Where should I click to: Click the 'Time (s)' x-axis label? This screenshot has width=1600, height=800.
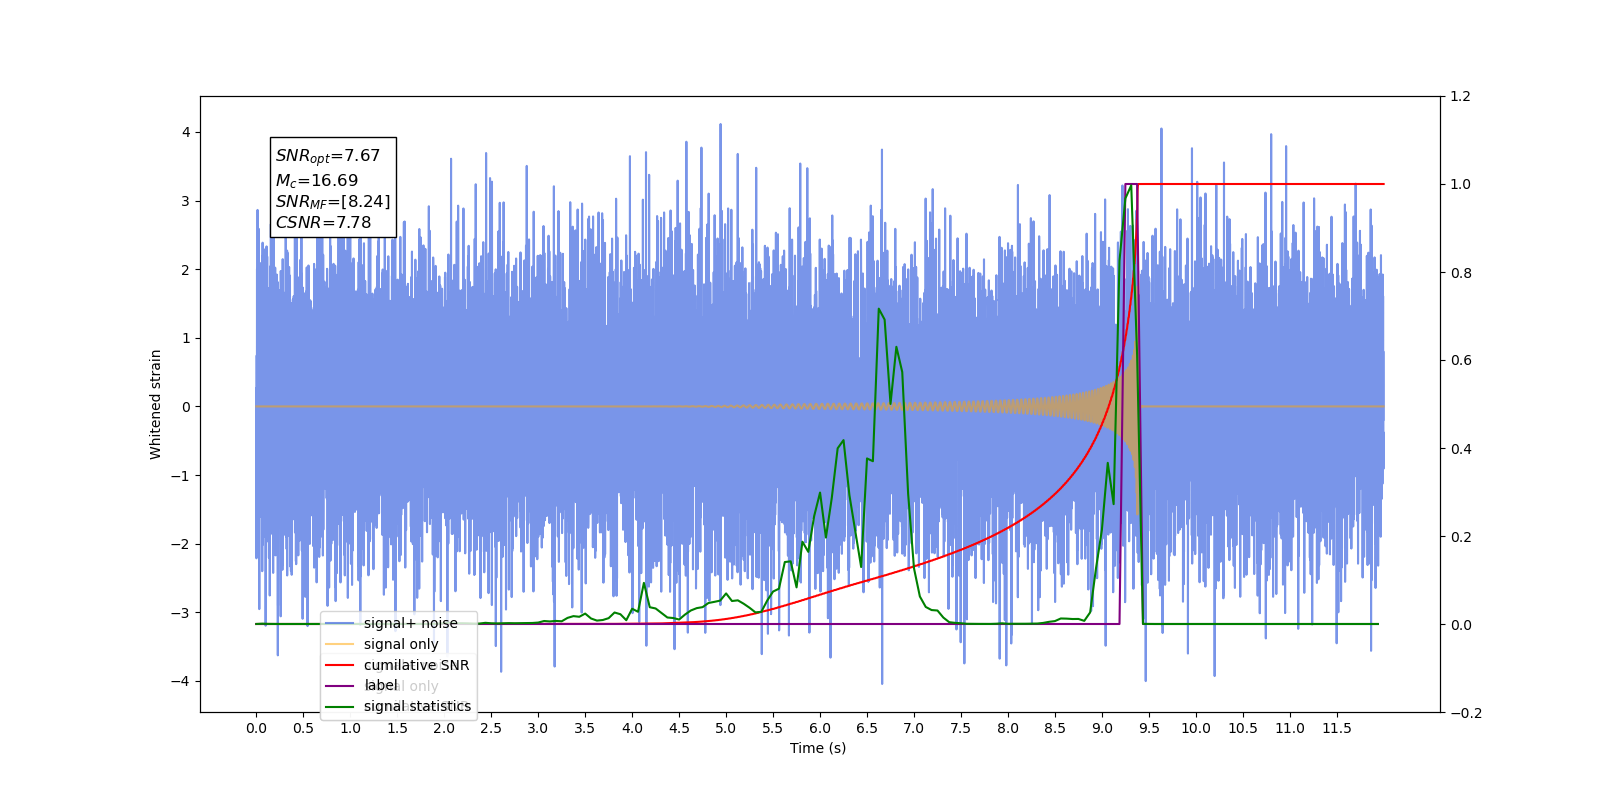pyautogui.click(x=818, y=748)
